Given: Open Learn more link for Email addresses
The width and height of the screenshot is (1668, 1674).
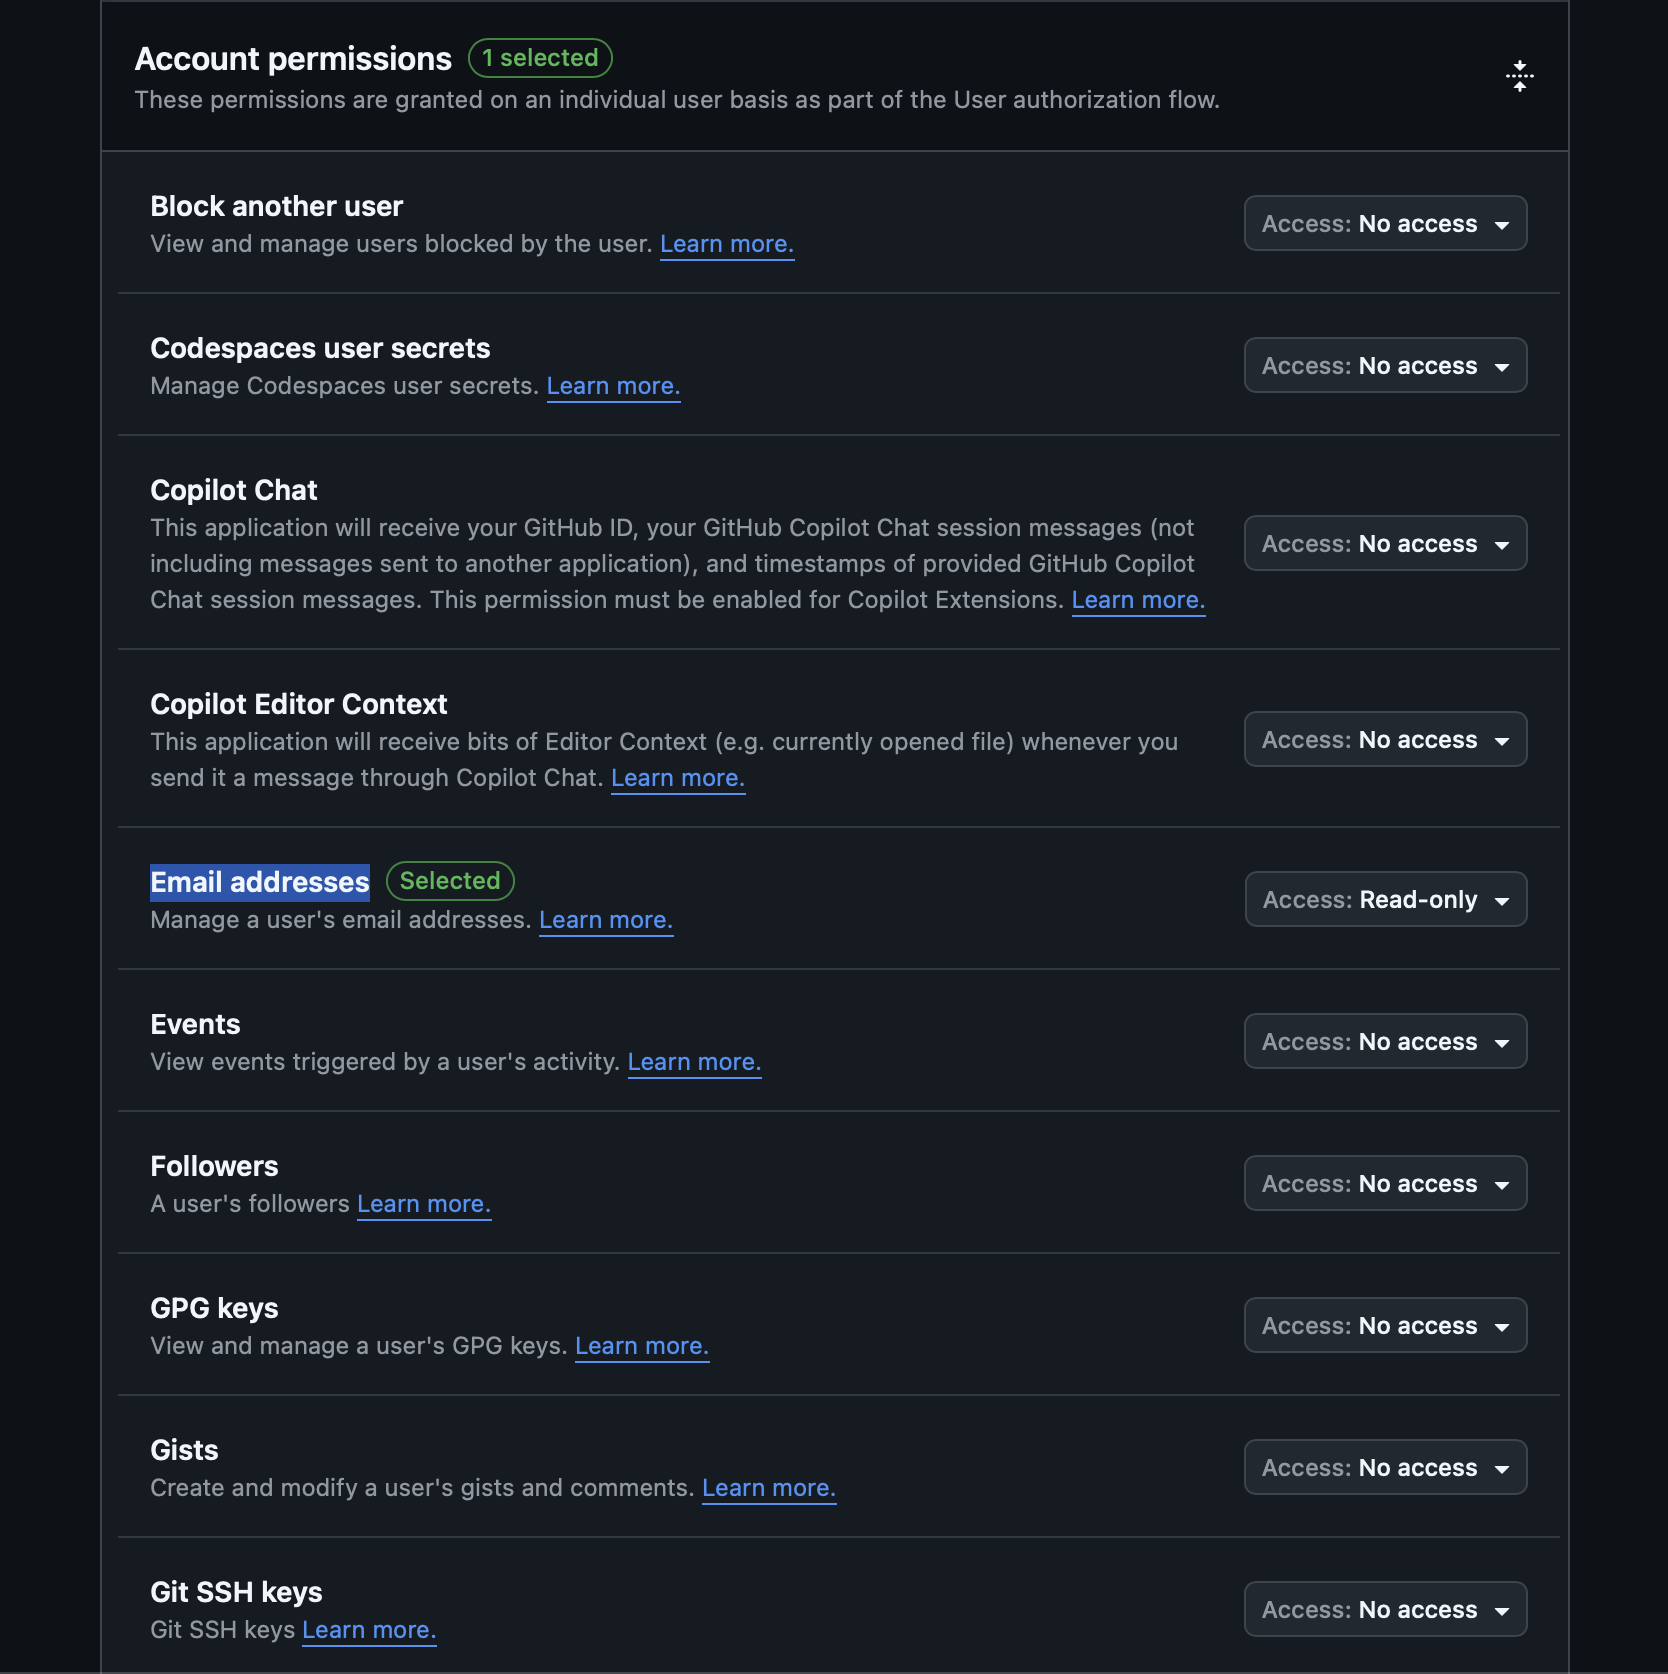Looking at the screenshot, I should coord(606,920).
